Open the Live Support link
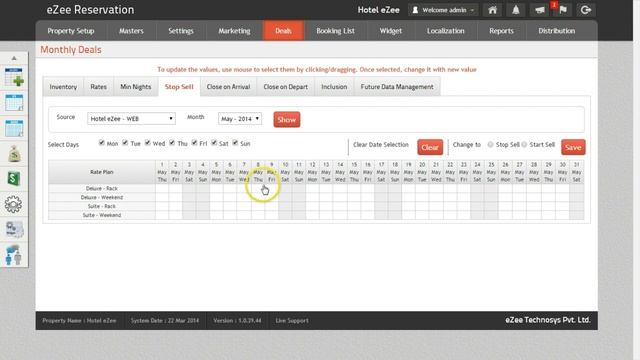 (x=292, y=321)
